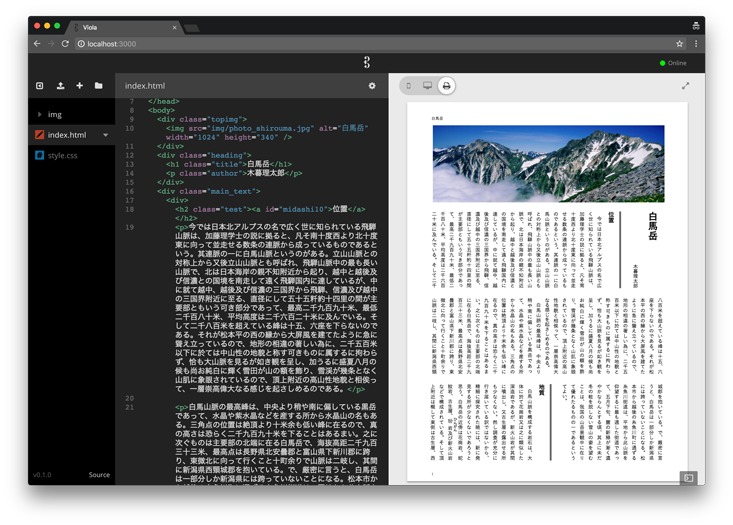Click the Viola logo in header
Screen dimensions: 733x525
pos(367,63)
